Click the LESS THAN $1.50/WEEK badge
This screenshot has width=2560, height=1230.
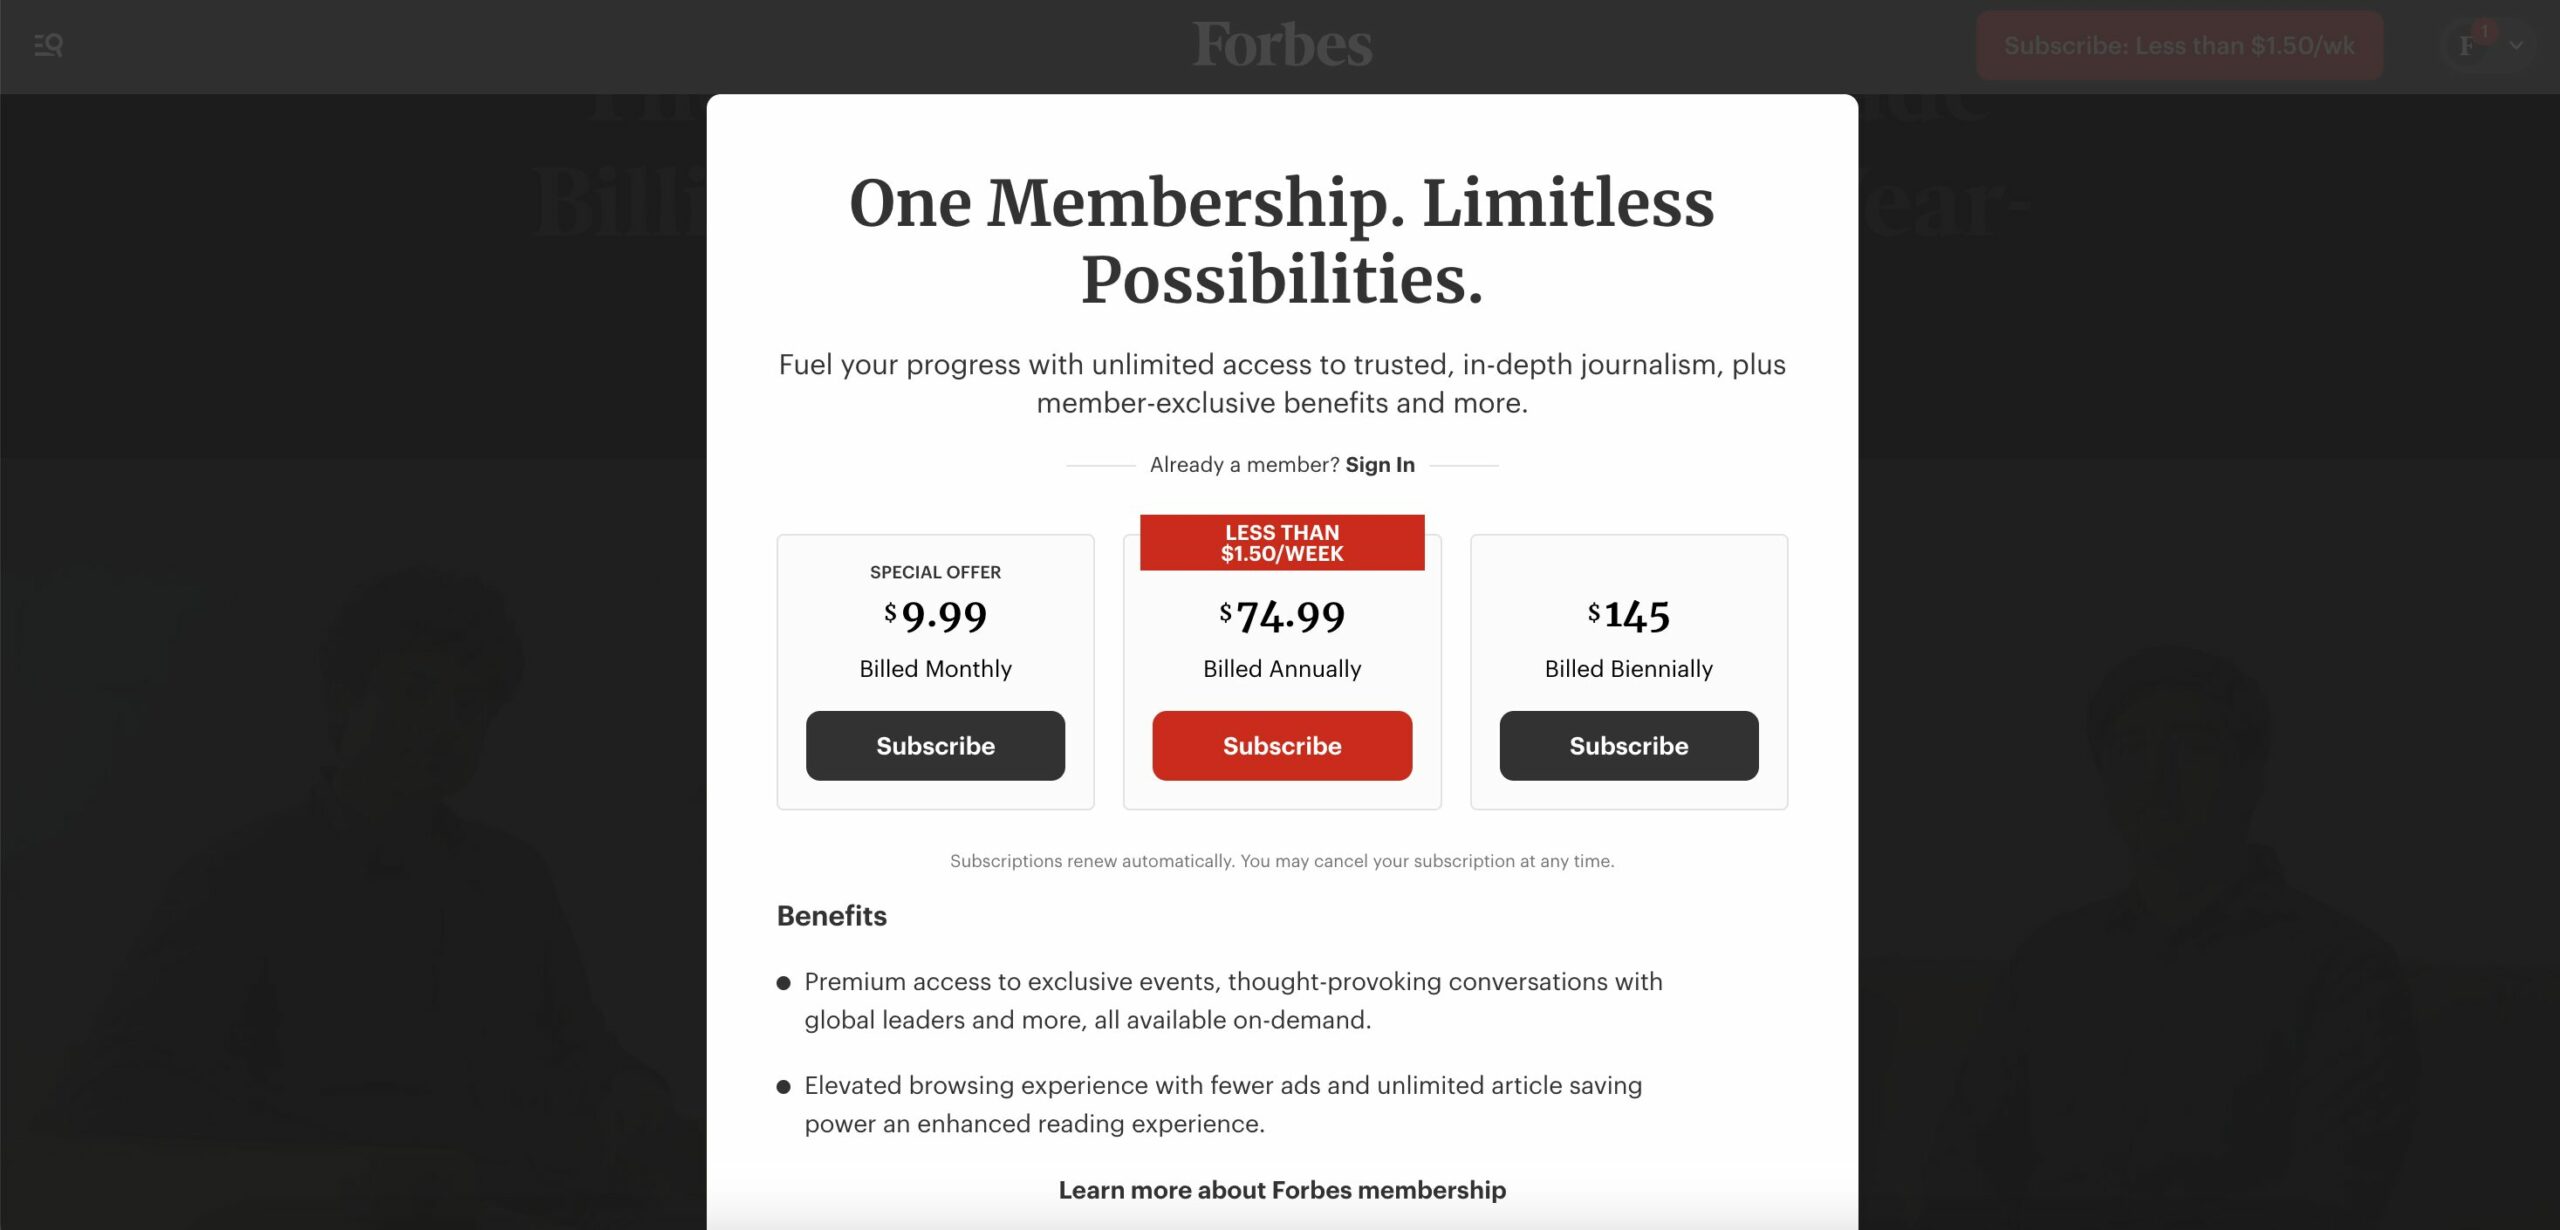tap(1282, 542)
